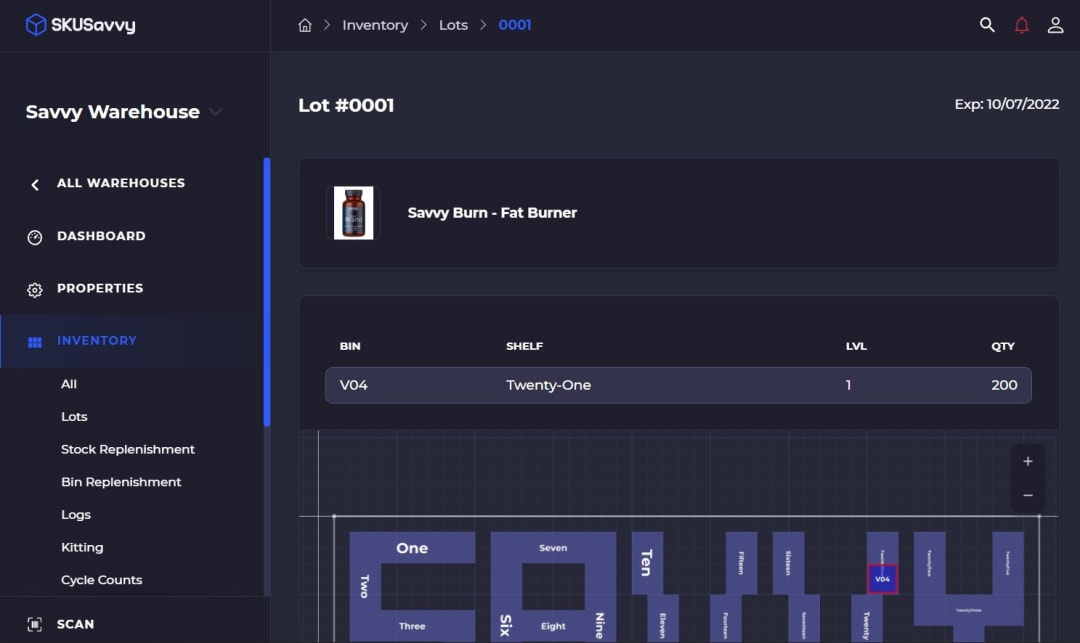
Task: Click shelf Six on the map
Action: [x=506, y=625]
